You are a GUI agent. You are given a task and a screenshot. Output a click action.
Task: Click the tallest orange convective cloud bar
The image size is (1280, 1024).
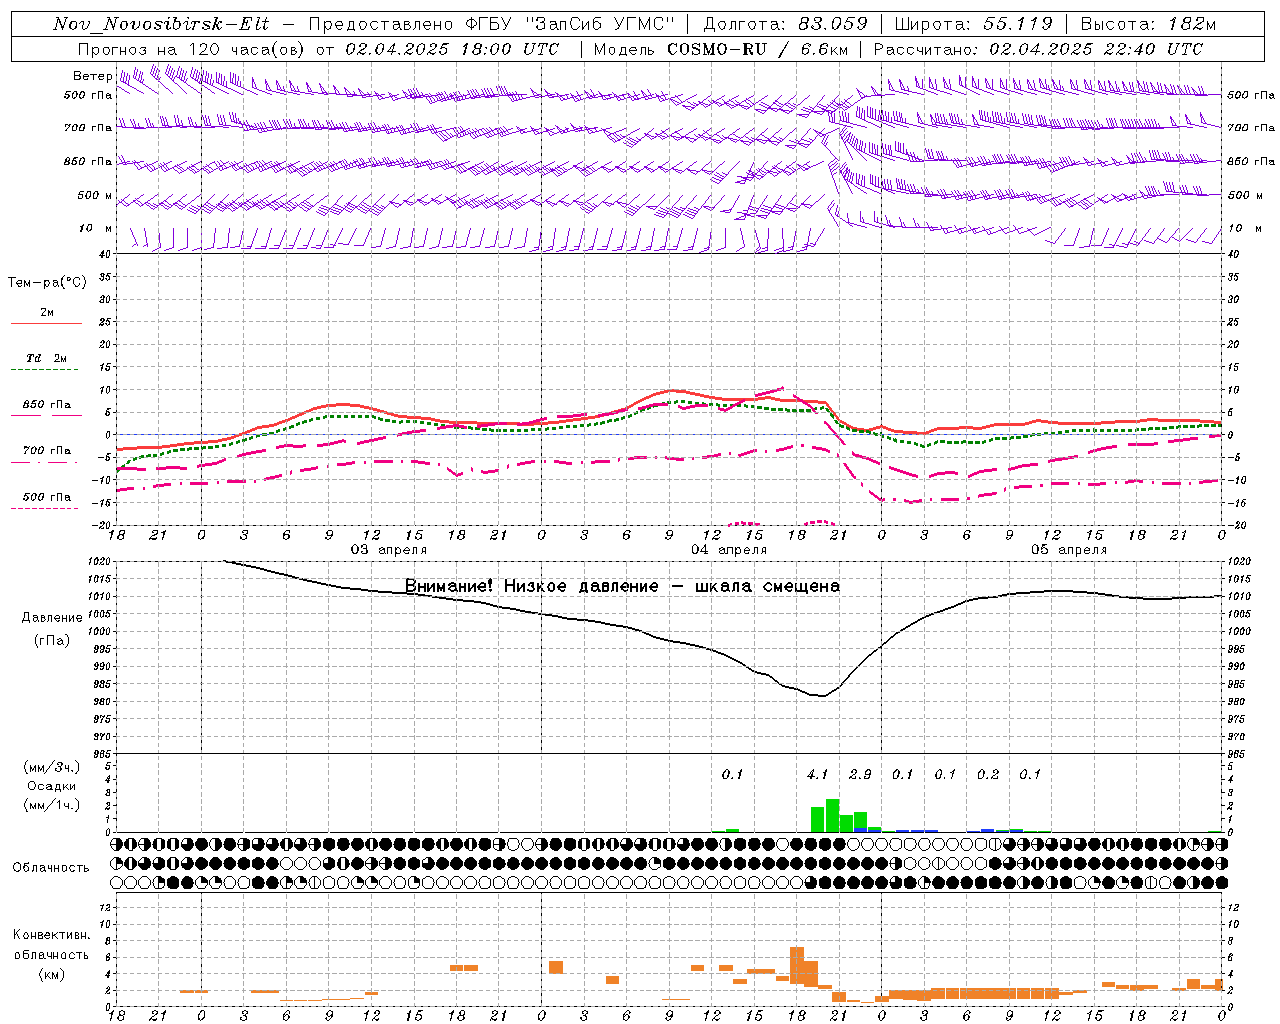[797, 966]
